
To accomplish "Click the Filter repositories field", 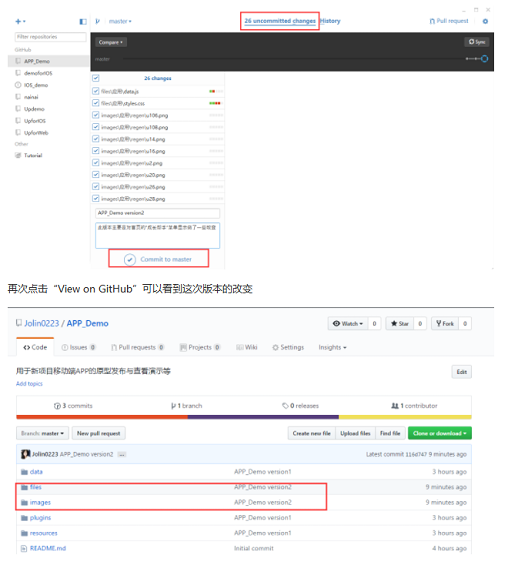I will (x=50, y=37).
